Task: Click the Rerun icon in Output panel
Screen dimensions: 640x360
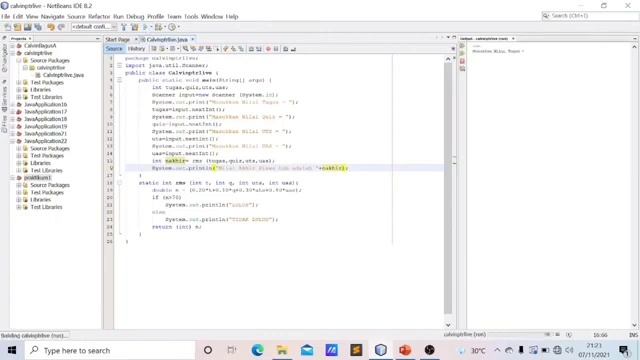Action: pyautogui.click(x=462, y=46)
